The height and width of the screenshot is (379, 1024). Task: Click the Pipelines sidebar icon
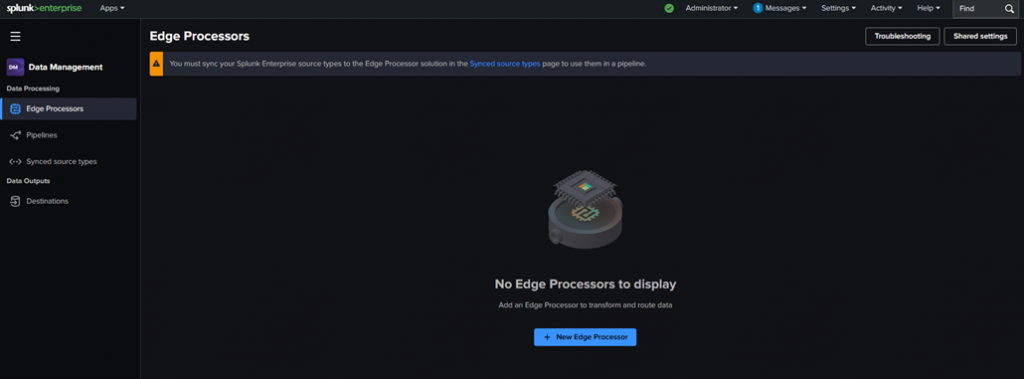click(16, 135)
